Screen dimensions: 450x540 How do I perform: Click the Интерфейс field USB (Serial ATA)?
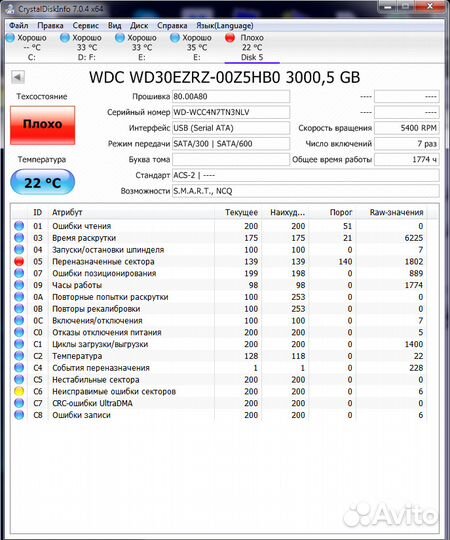tap(231, 128)
